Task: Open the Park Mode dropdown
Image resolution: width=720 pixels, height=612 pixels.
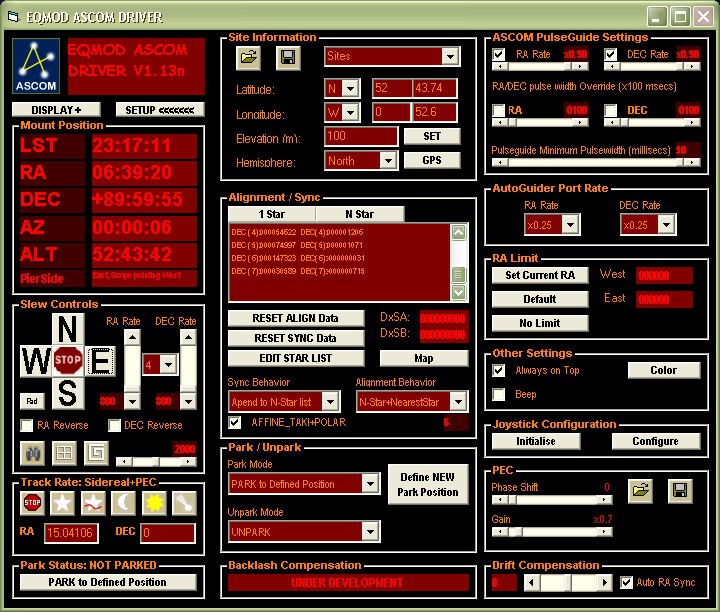Action: (370, 483)
